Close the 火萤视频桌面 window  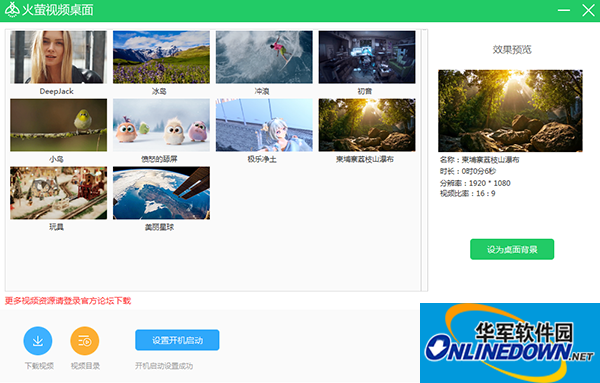click(x=588, y=10)
